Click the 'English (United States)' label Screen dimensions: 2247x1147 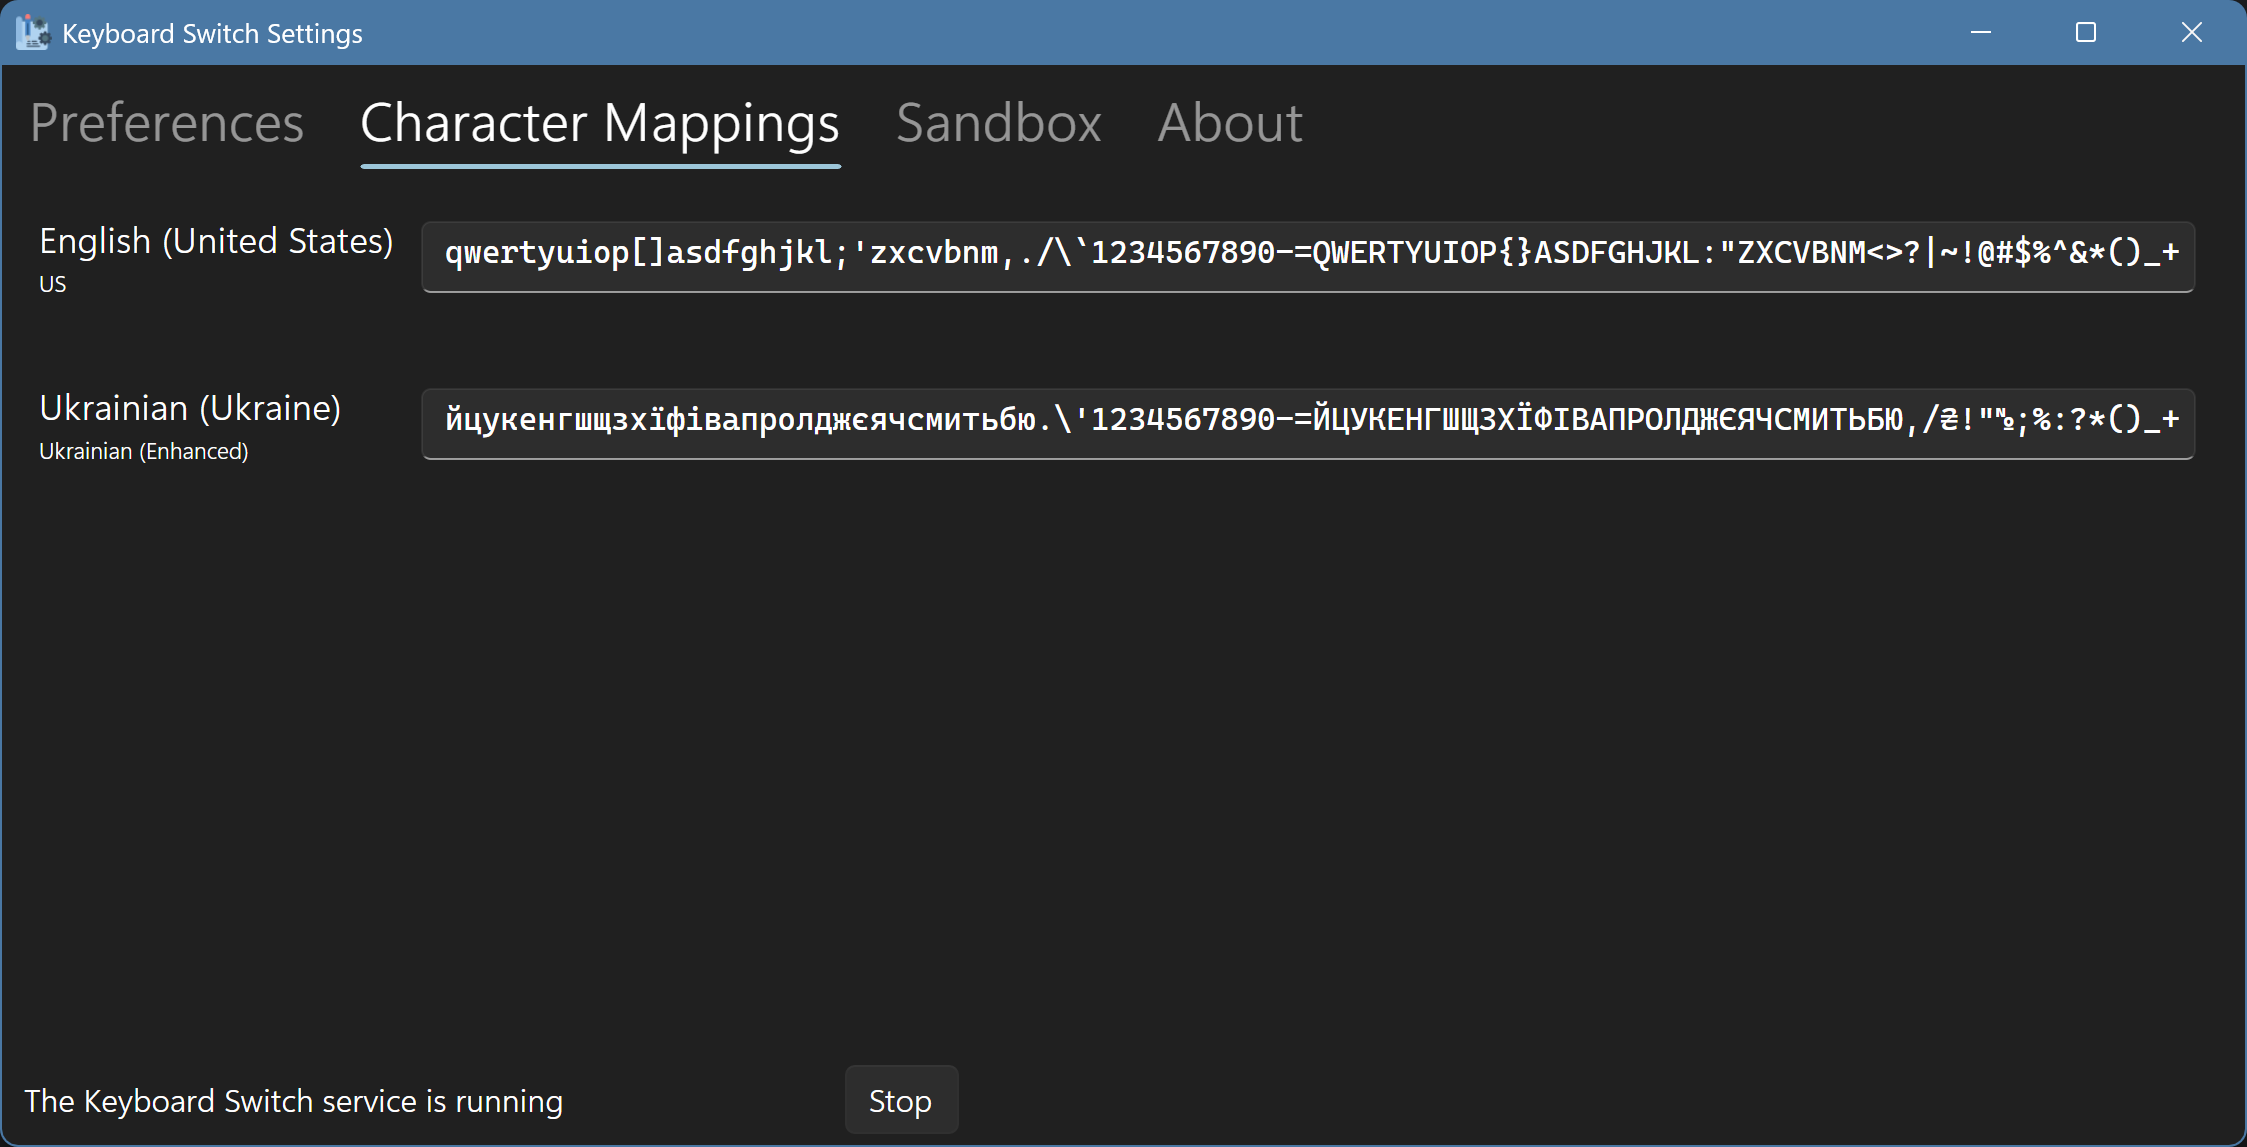tap(216, 242)
